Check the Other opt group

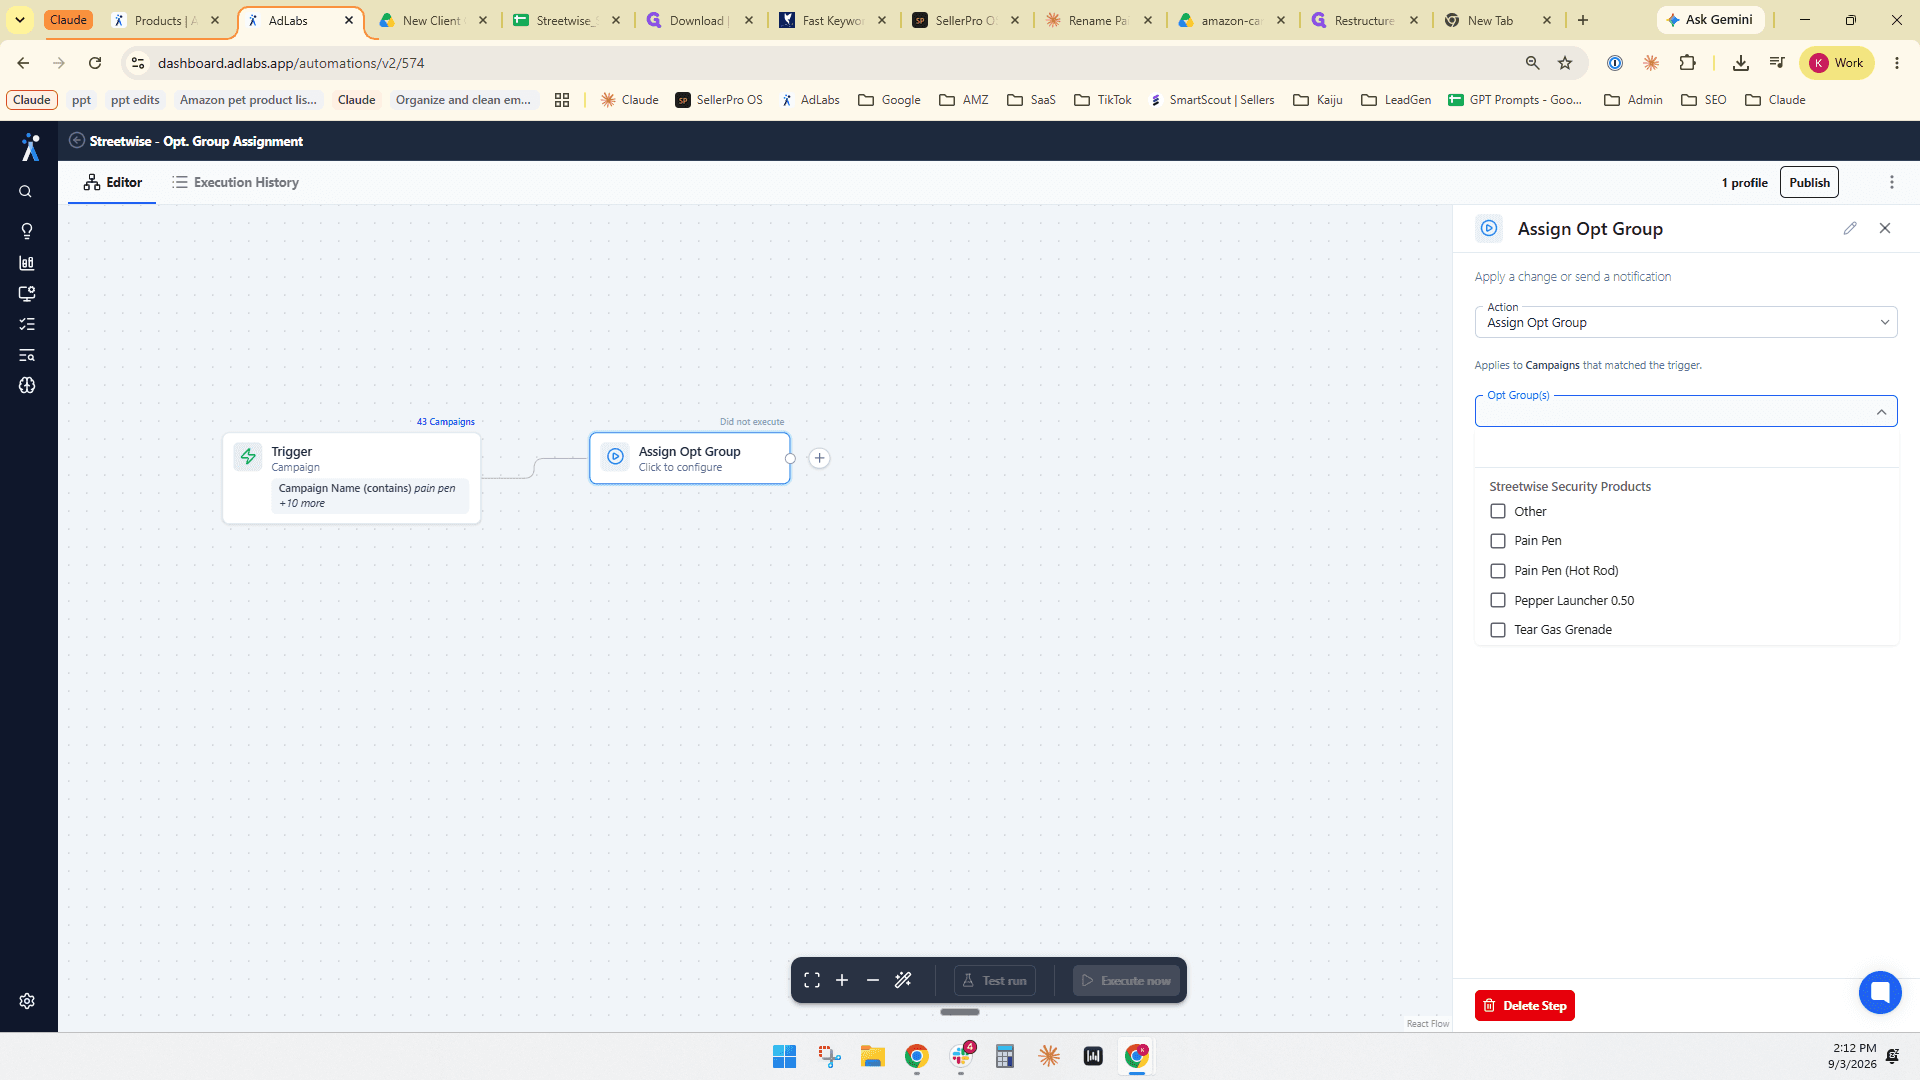point(1498,511)
